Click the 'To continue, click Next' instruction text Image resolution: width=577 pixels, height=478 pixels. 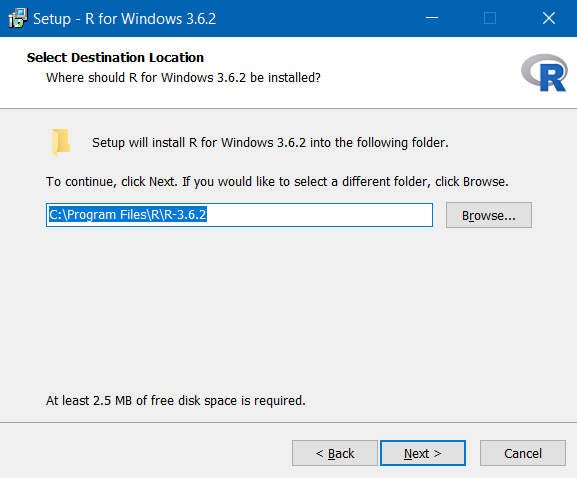(277, 182)
